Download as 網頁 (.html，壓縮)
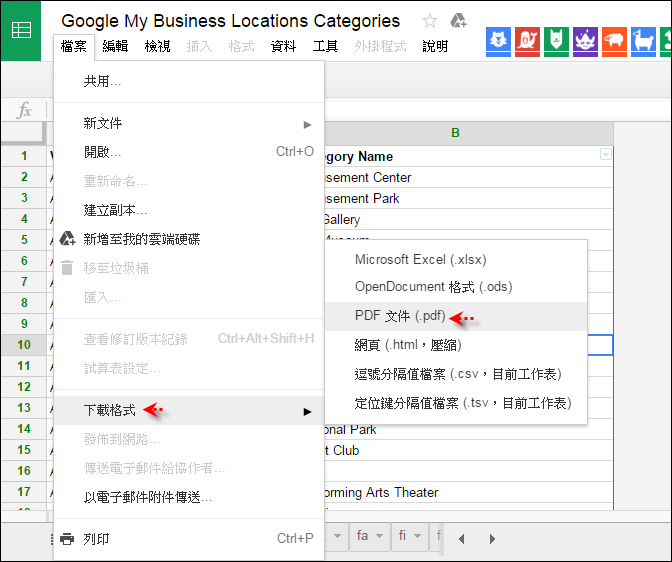Screen dimensions: 672x562 click(456, 345)
